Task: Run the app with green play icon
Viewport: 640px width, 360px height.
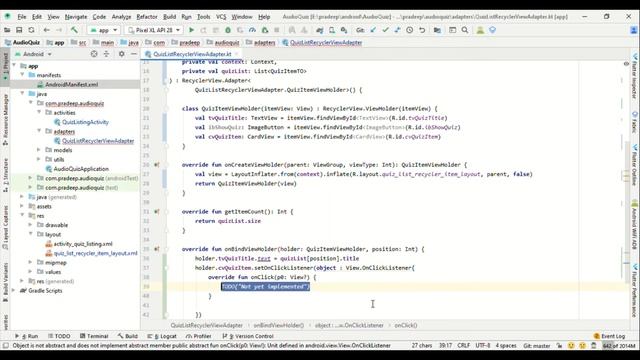Action: (x=191, y=30)
